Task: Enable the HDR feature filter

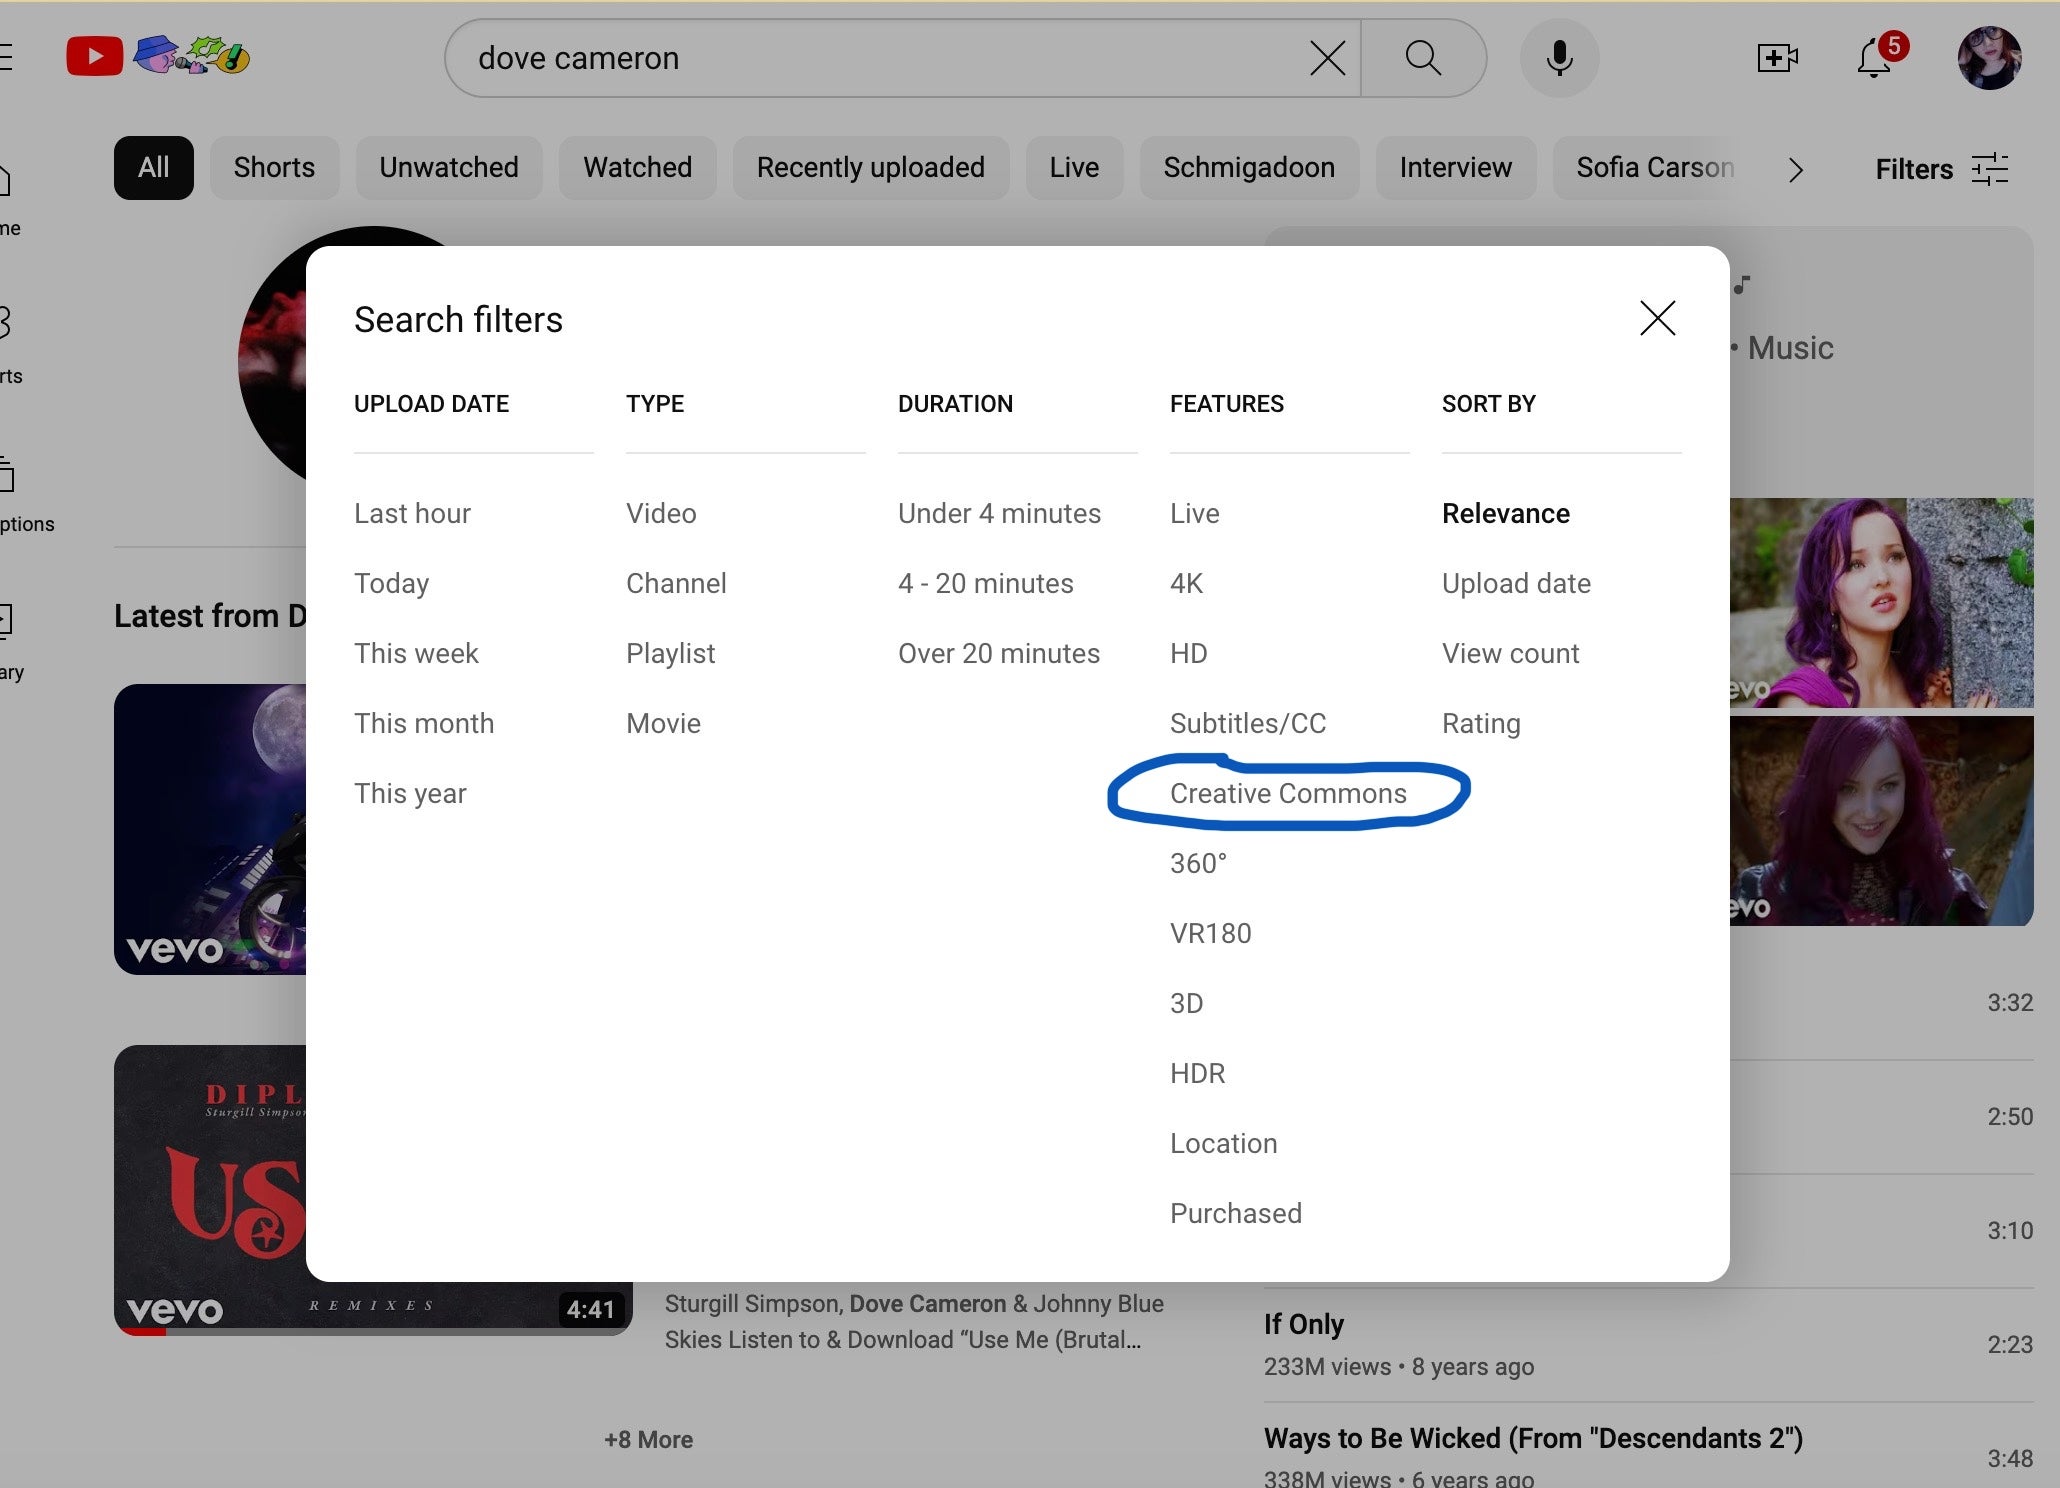Action: [1197, 1073]
